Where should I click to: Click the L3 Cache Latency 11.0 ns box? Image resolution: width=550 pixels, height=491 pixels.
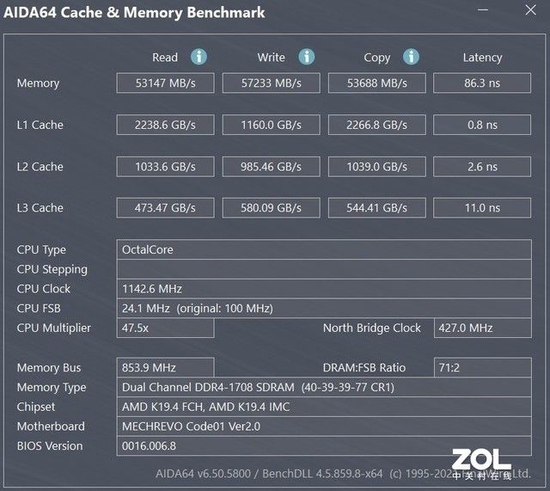(482, 208)
